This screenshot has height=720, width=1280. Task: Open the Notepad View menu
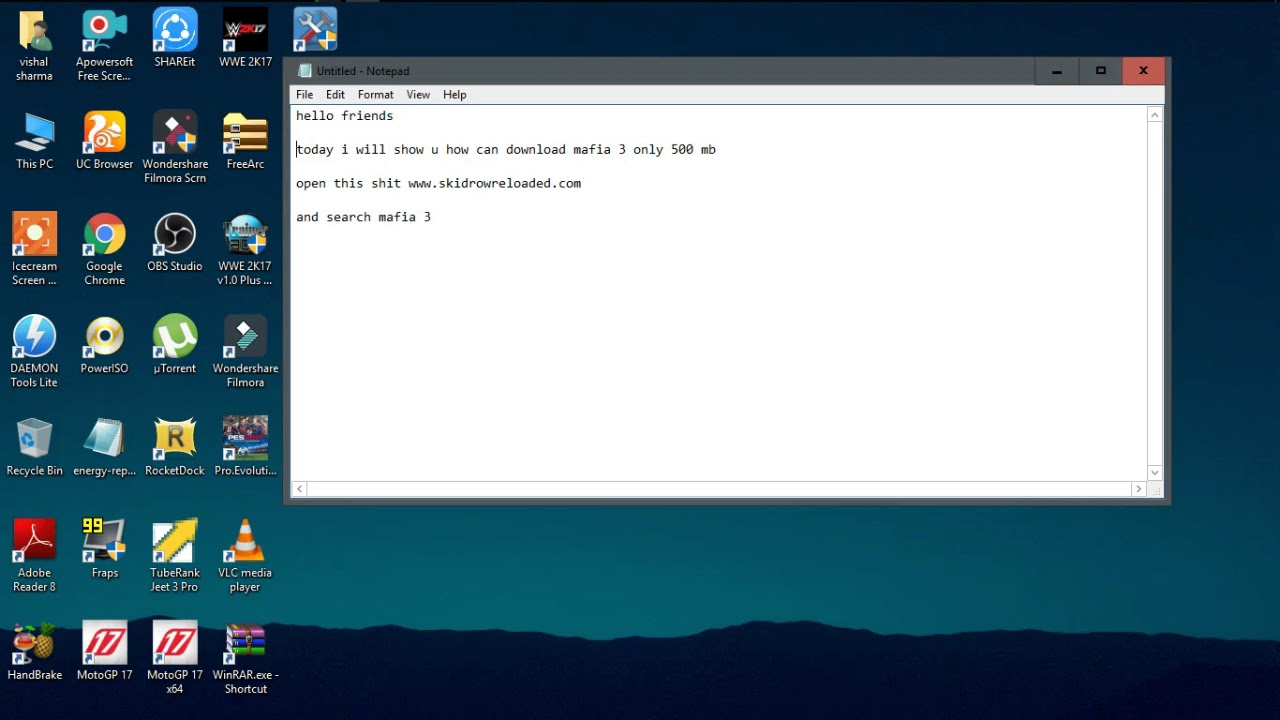(x=418, y=95)
